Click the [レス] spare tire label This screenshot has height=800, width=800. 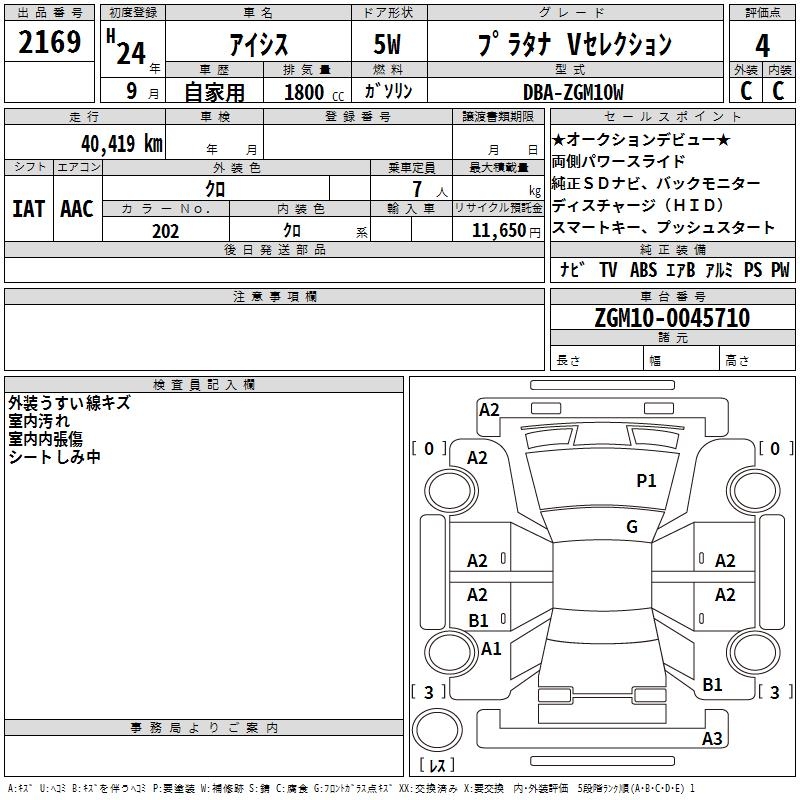437,765
